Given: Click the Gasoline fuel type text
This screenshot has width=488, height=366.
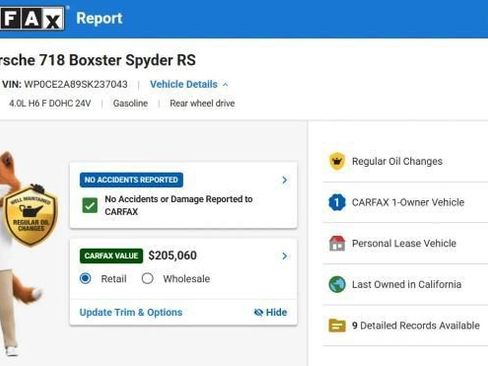Looking at the screenshot, I should point(130,103).
